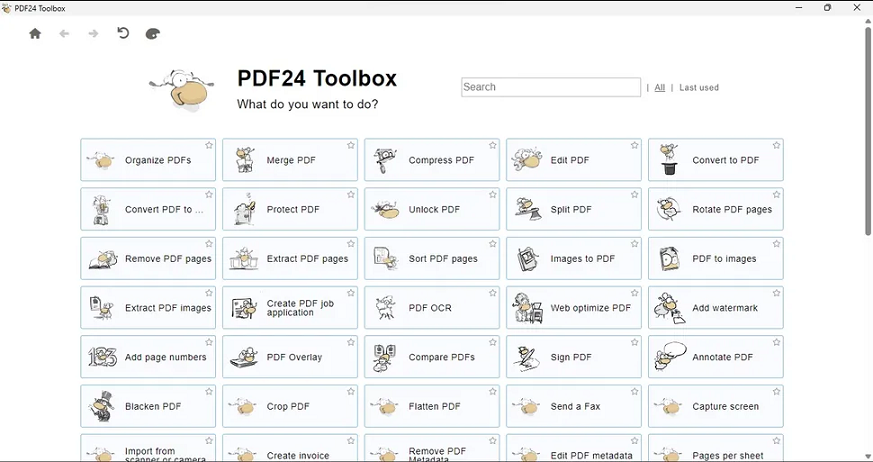Open the Create invoice tool
Image resolution: width=873 pixels, height=462 pixels.
(x=290, y=448)
